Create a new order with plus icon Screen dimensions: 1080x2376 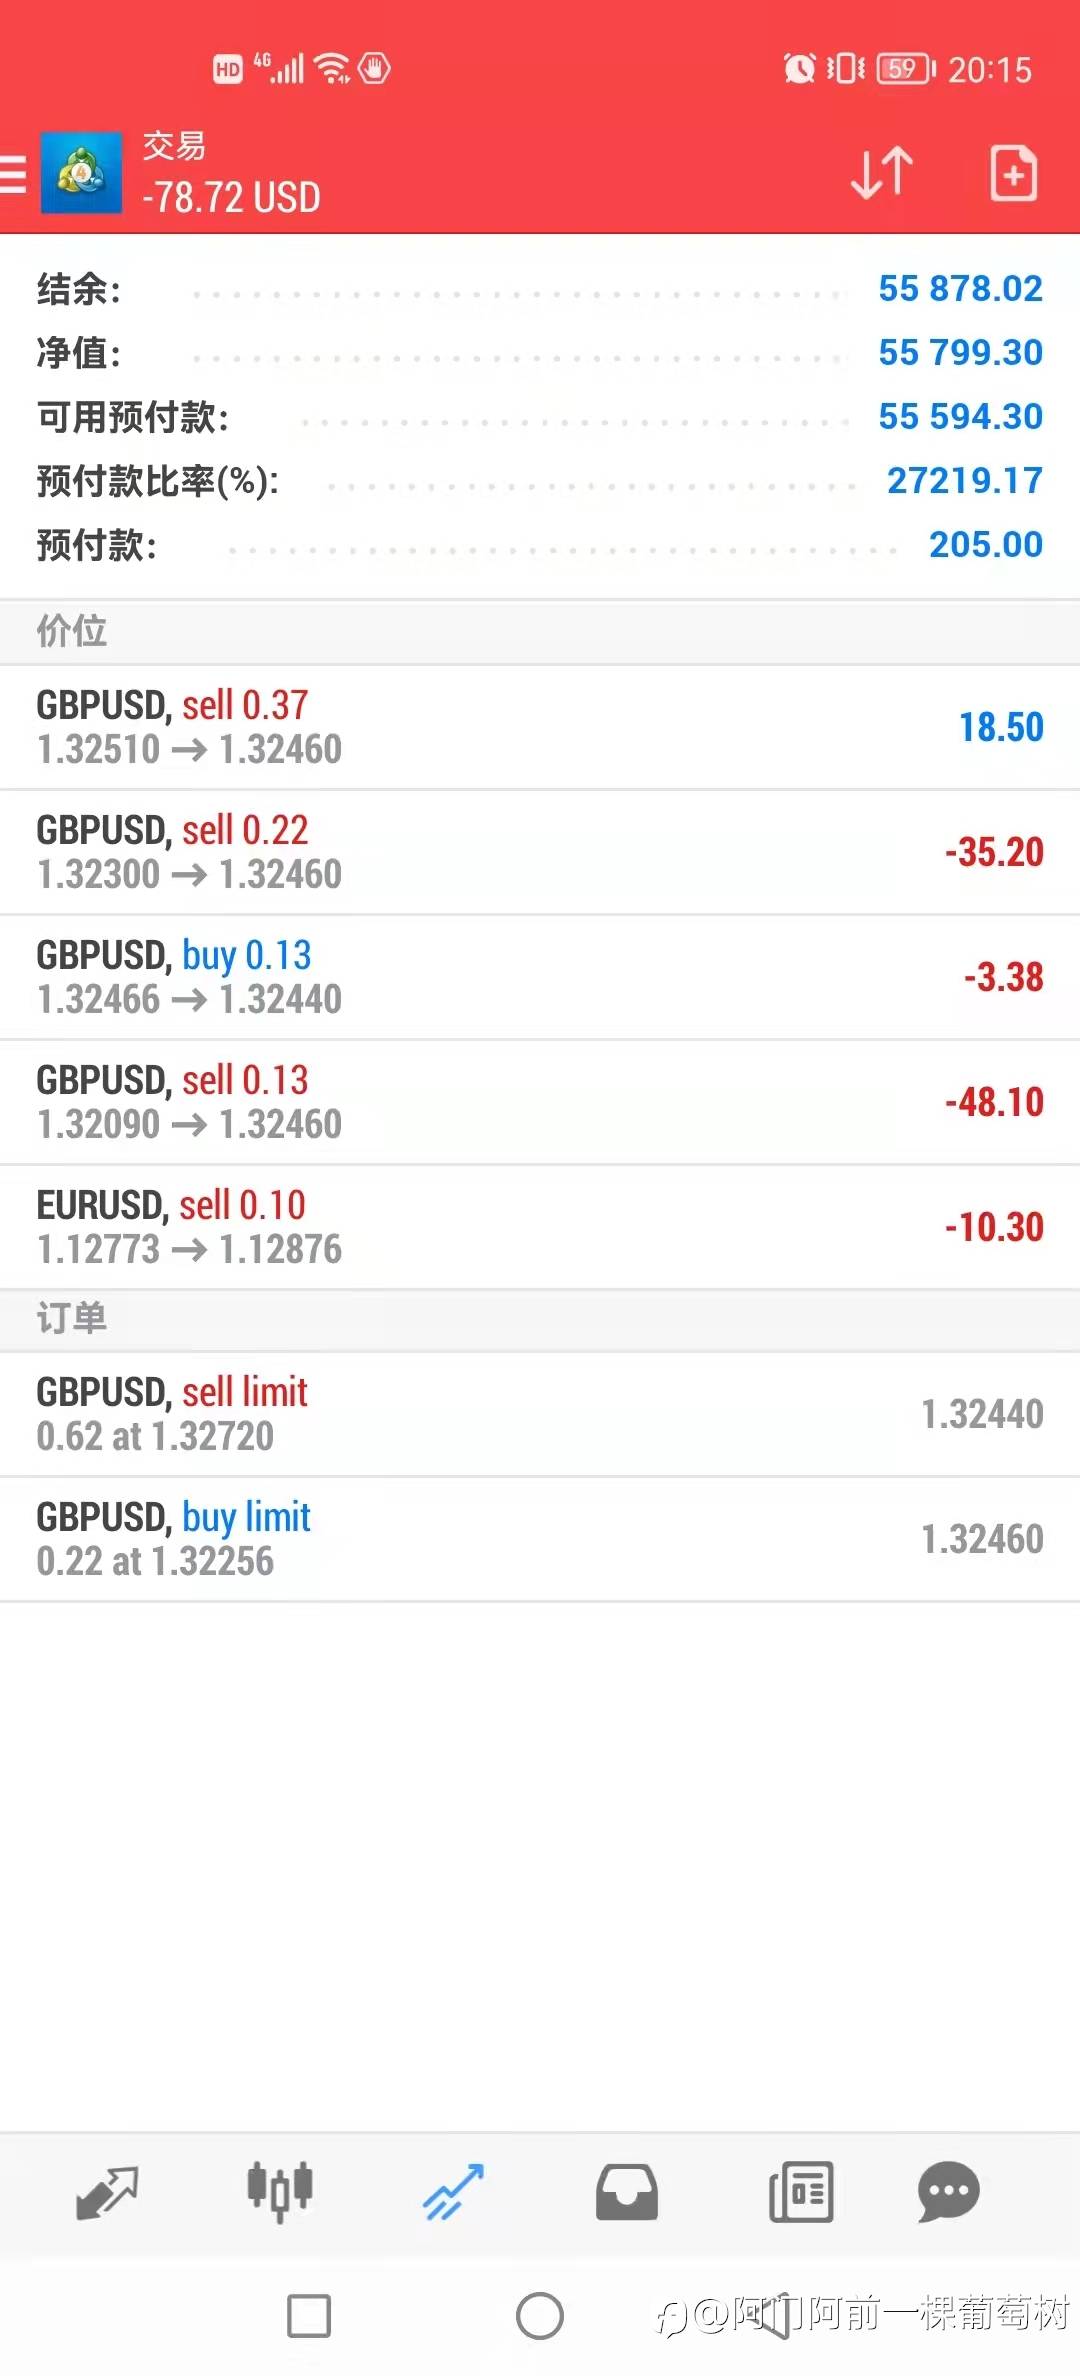1013,173
